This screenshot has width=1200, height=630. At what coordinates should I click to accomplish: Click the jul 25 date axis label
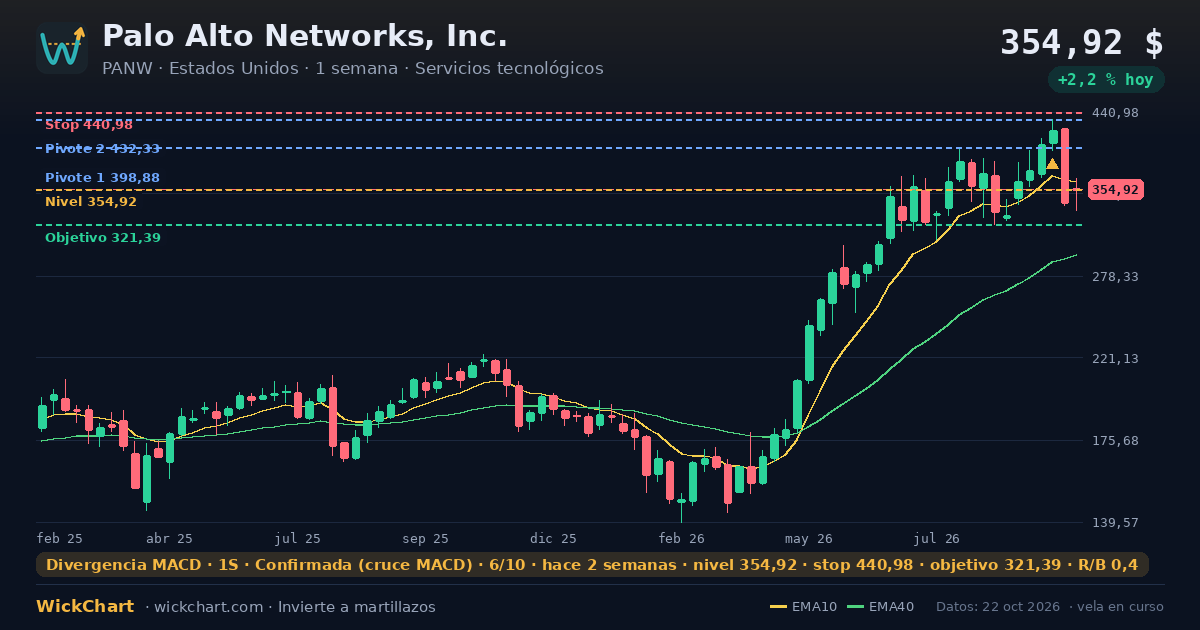[298, 538]
